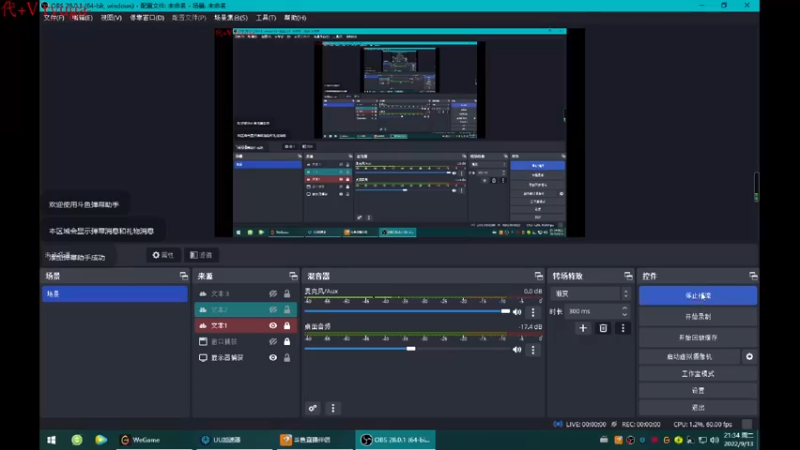The width and height of the screenshot is (800, 450).
Task: Open the Windows Start menu
Action: point(52,440)
